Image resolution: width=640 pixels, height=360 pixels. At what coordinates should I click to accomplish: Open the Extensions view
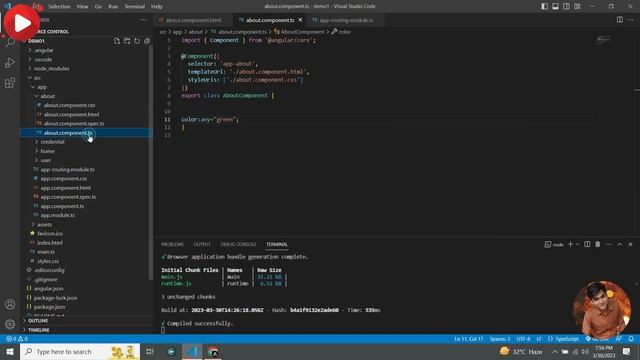pyautogui.click(x=10, y=83)
